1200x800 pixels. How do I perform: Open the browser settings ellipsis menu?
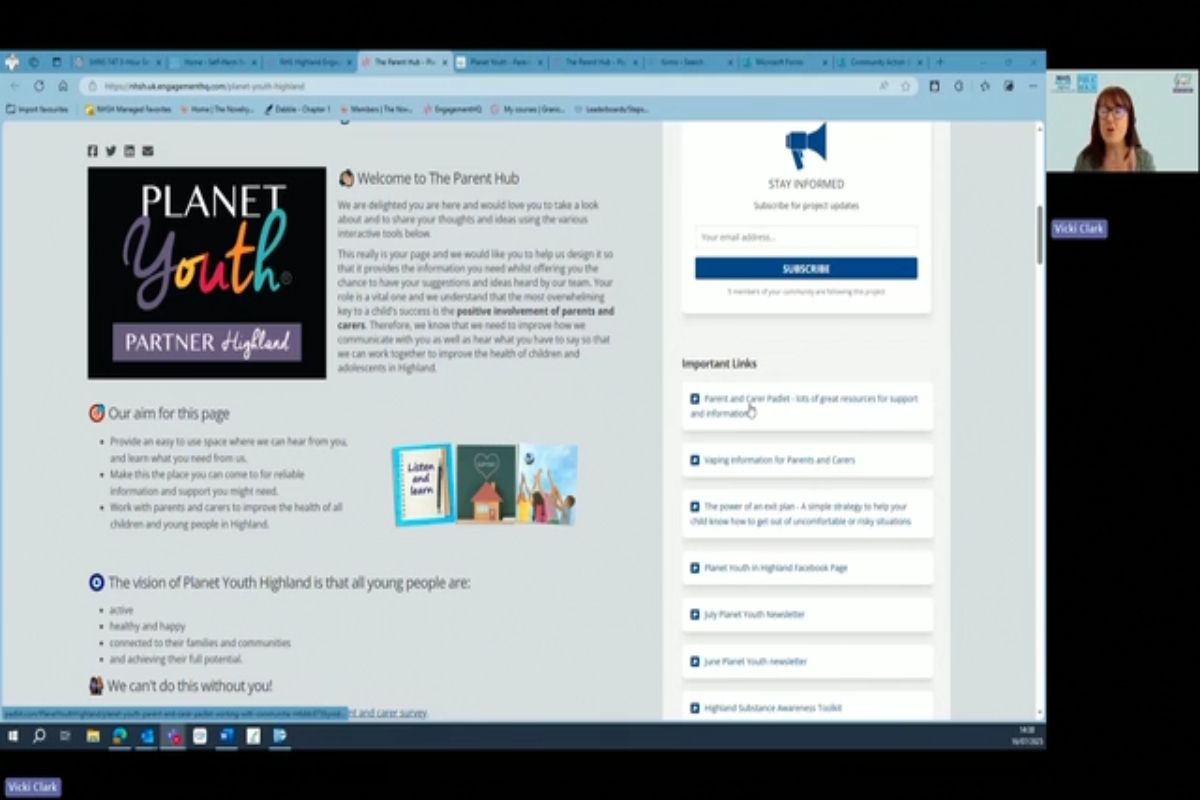click(1033, 86)
